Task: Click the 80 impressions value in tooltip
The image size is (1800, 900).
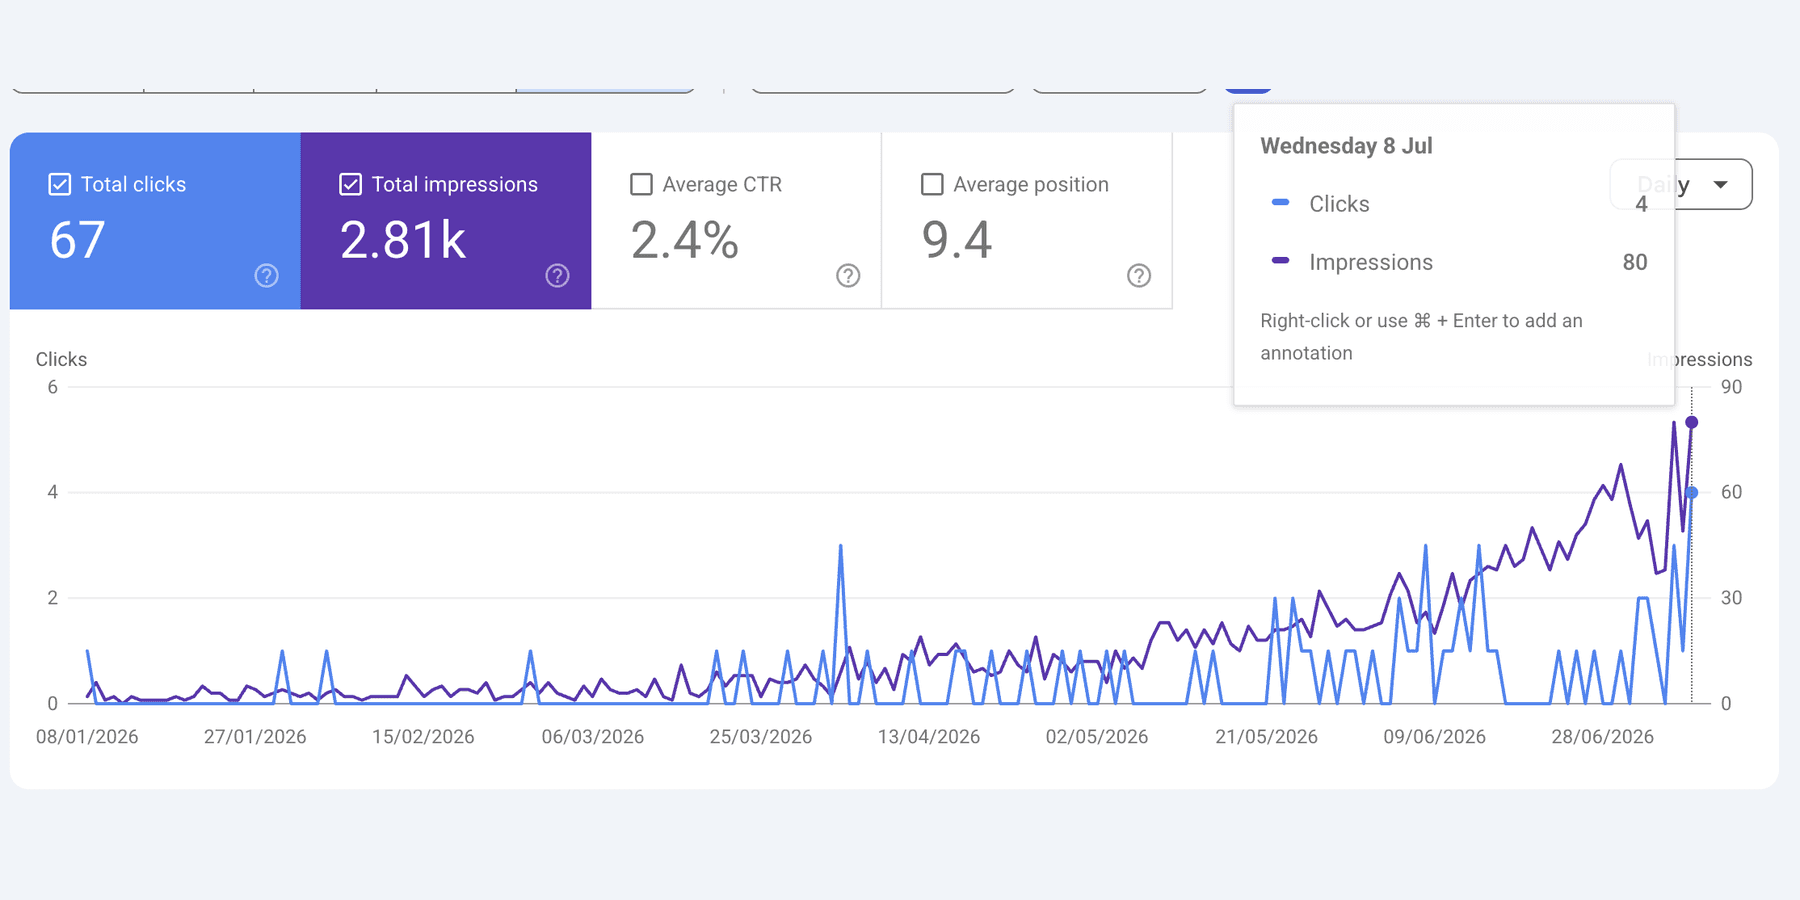Action: (x=1635, y=262)
